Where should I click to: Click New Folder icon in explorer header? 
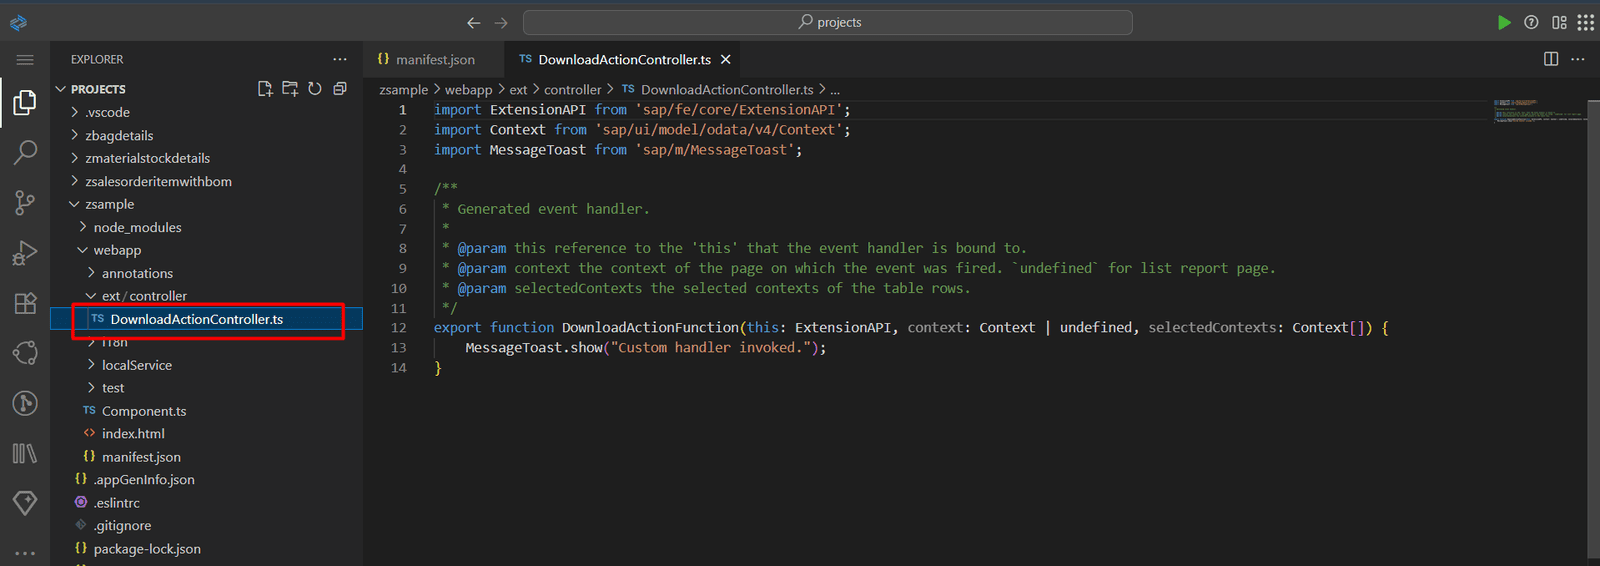(290, 89)
